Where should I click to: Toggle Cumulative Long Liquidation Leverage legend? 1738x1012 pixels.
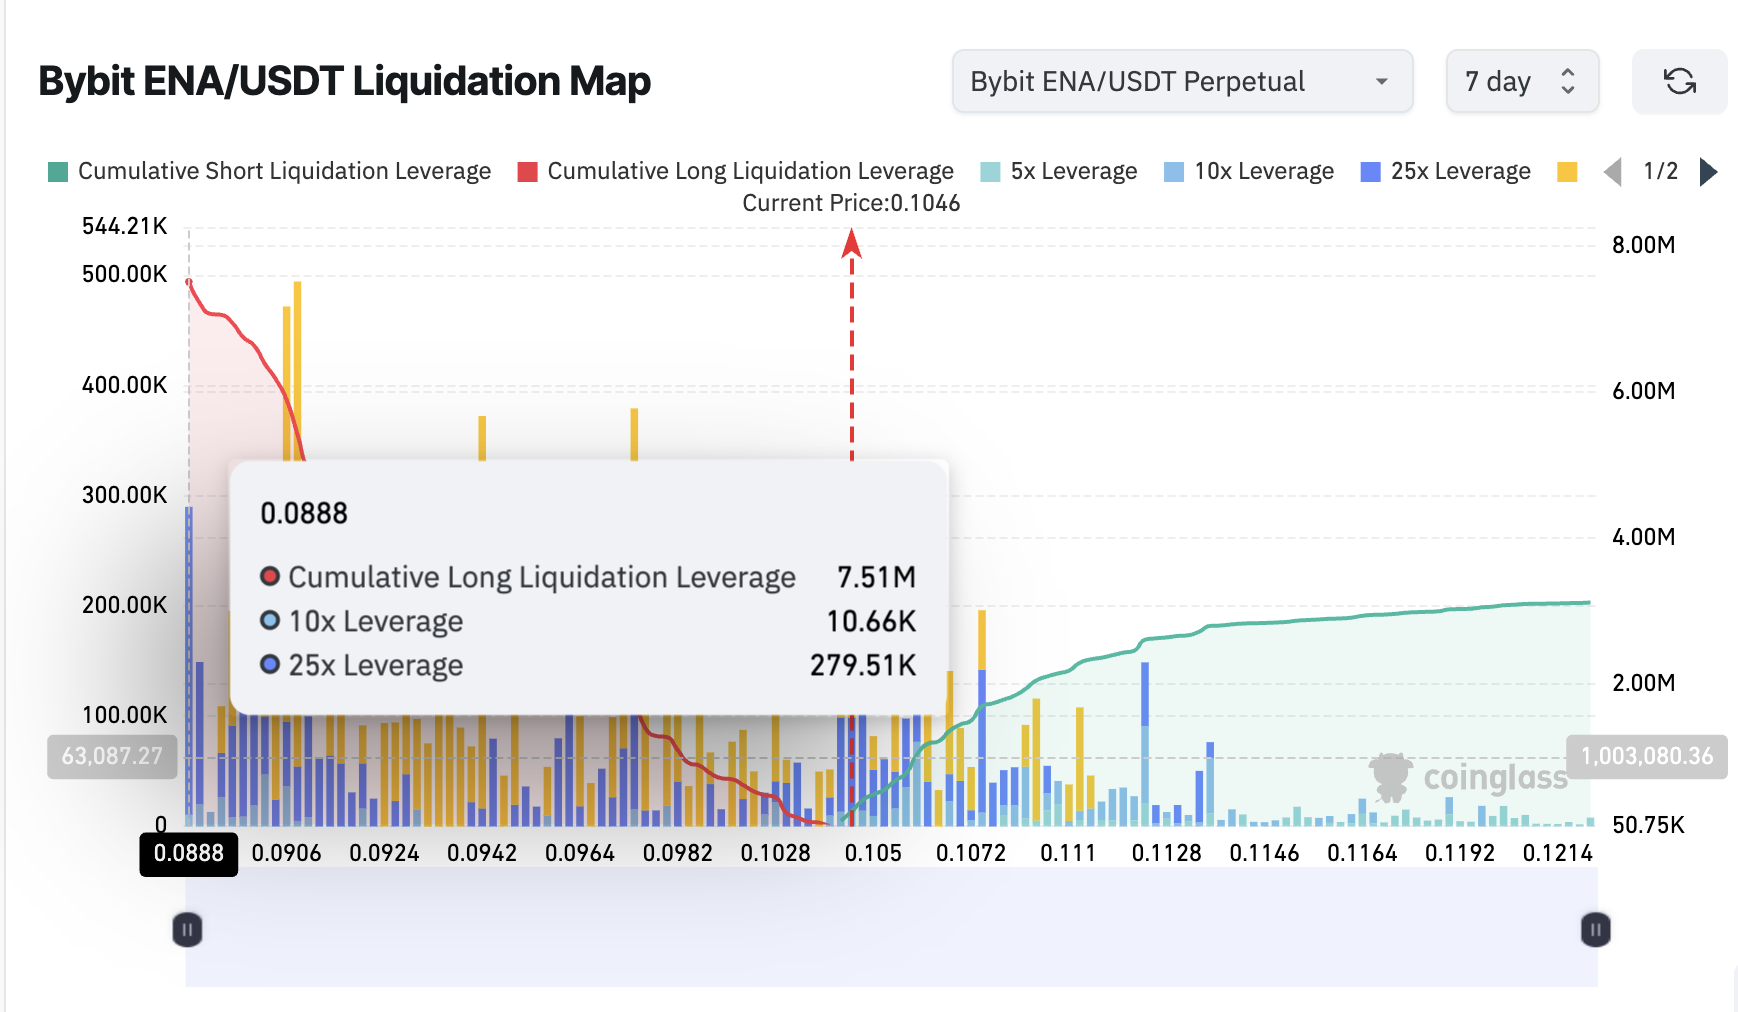click(736, 172)
